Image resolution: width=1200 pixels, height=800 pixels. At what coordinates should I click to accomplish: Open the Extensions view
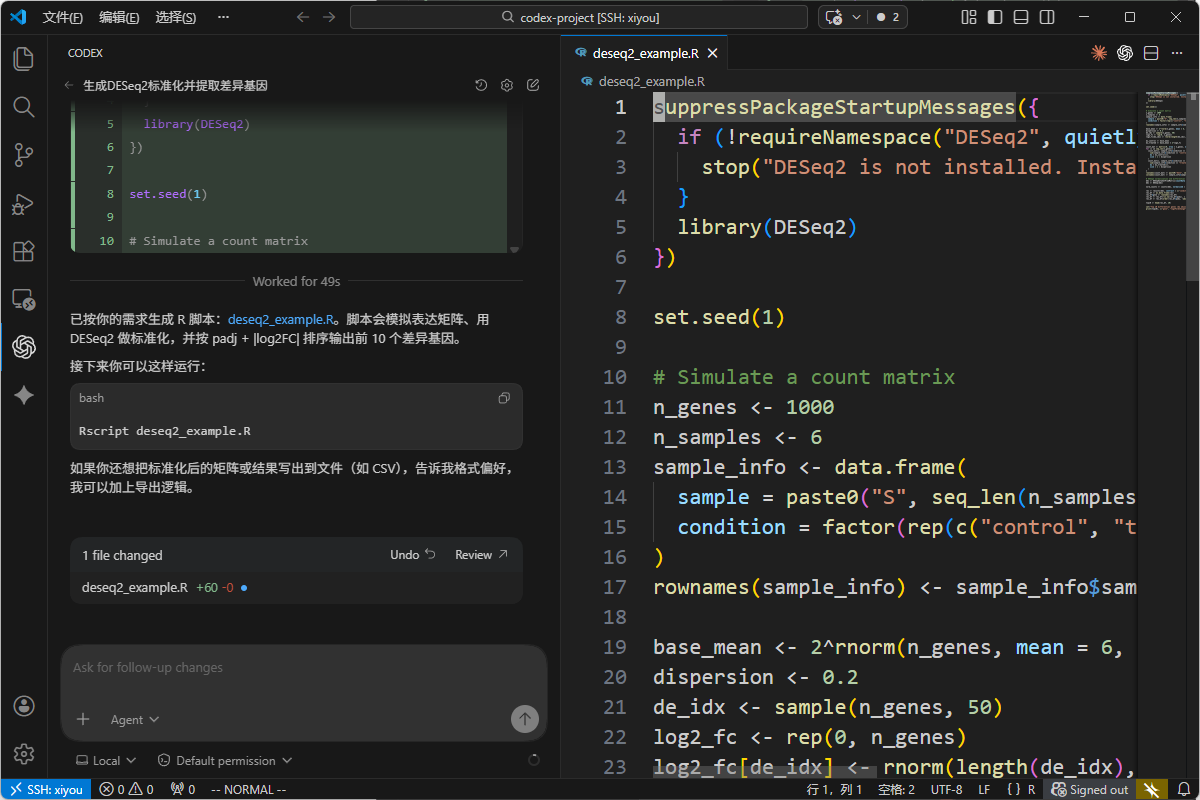24,251
